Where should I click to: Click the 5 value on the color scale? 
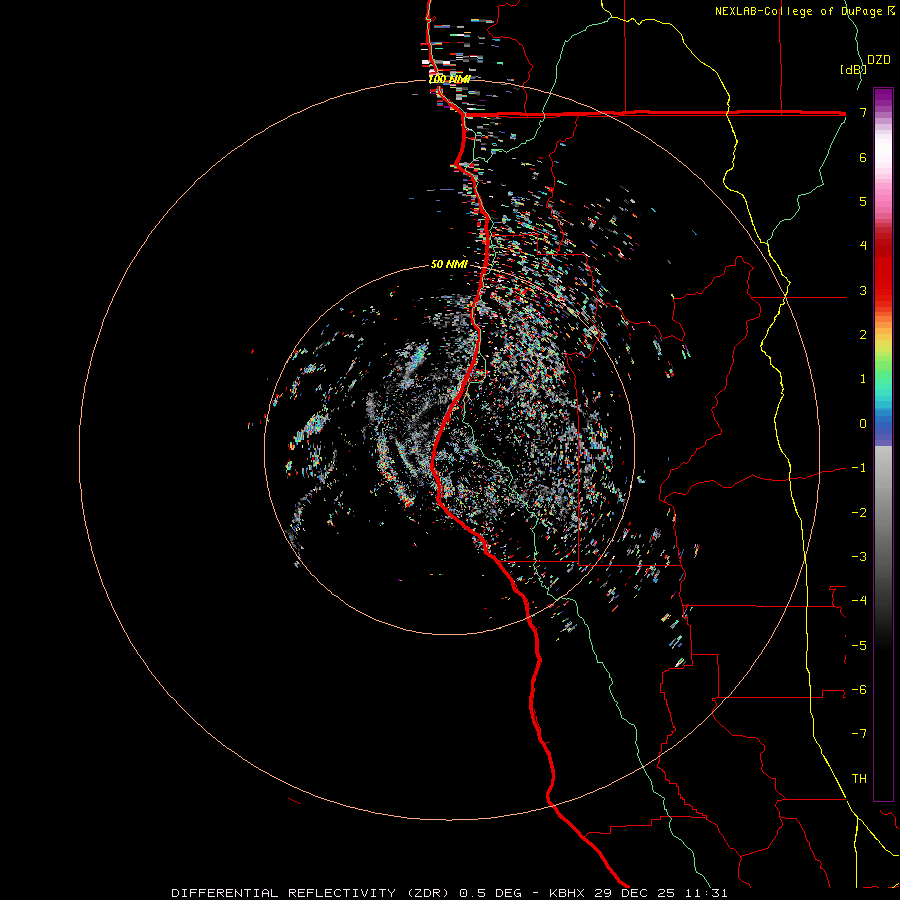[863, 201]
